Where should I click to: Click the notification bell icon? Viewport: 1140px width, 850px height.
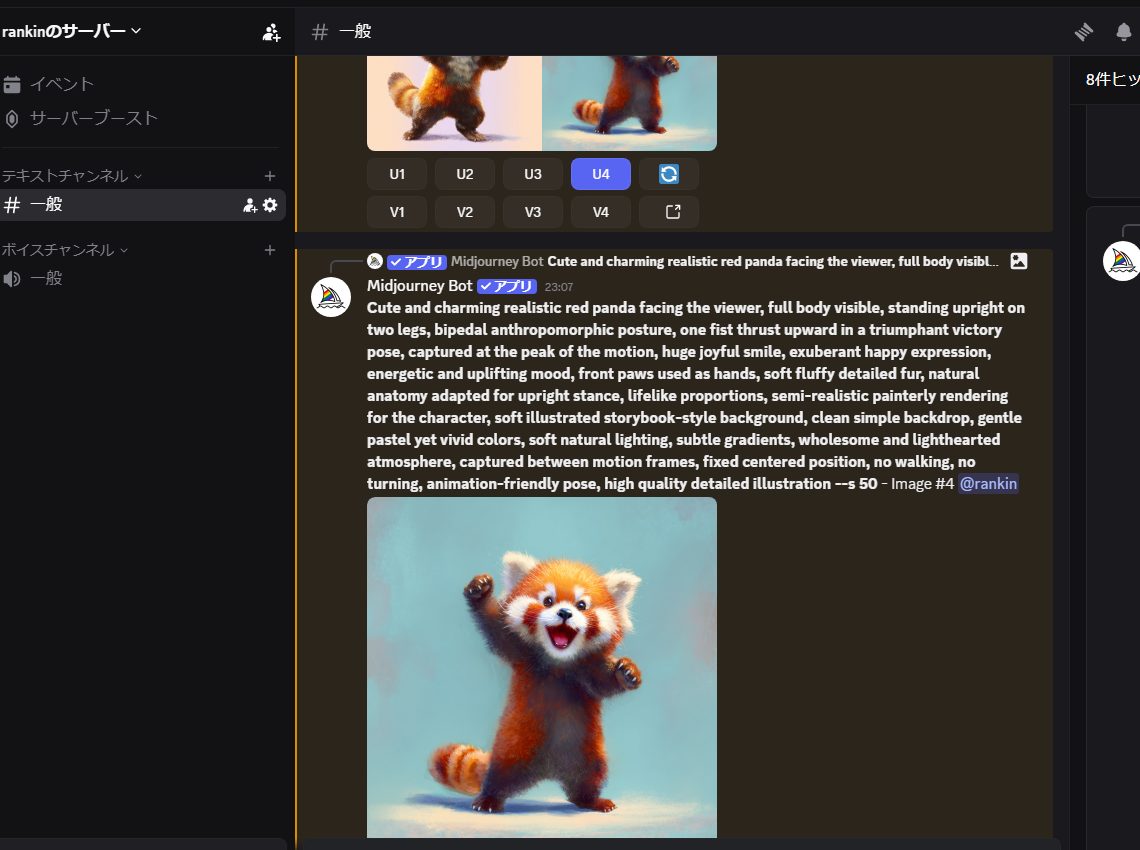pyautogui.click(x=1124, y=32)
